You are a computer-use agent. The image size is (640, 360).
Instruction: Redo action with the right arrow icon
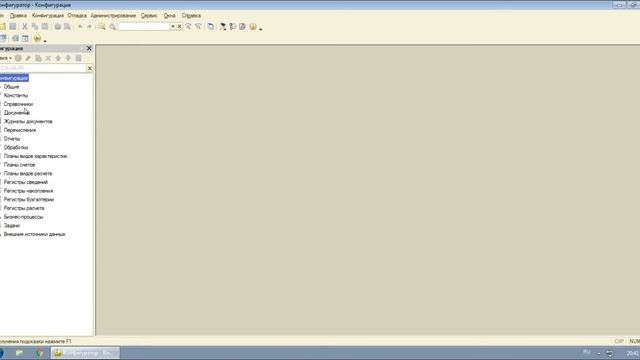(x=89, y=27)
